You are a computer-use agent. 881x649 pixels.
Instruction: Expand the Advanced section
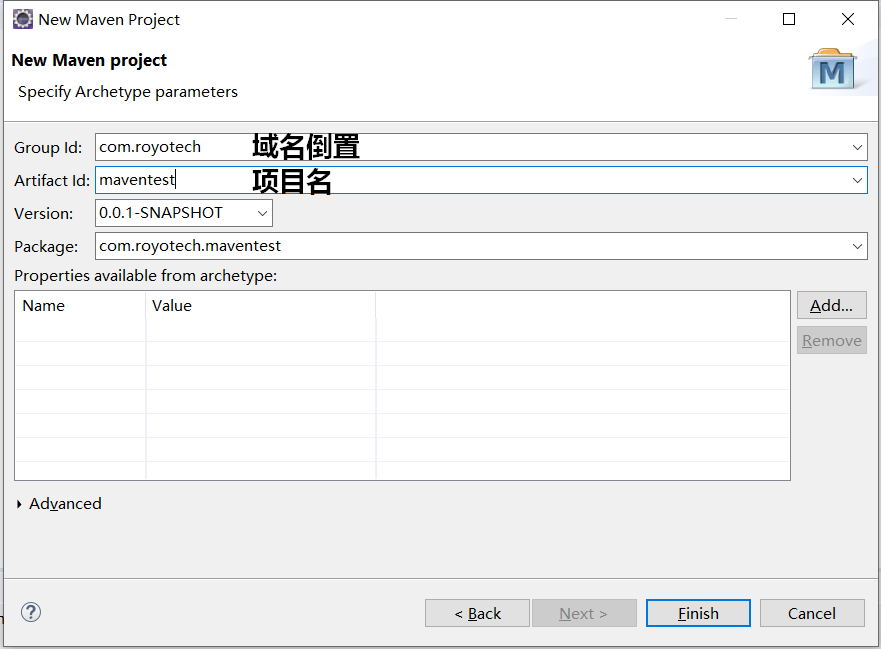19,504
